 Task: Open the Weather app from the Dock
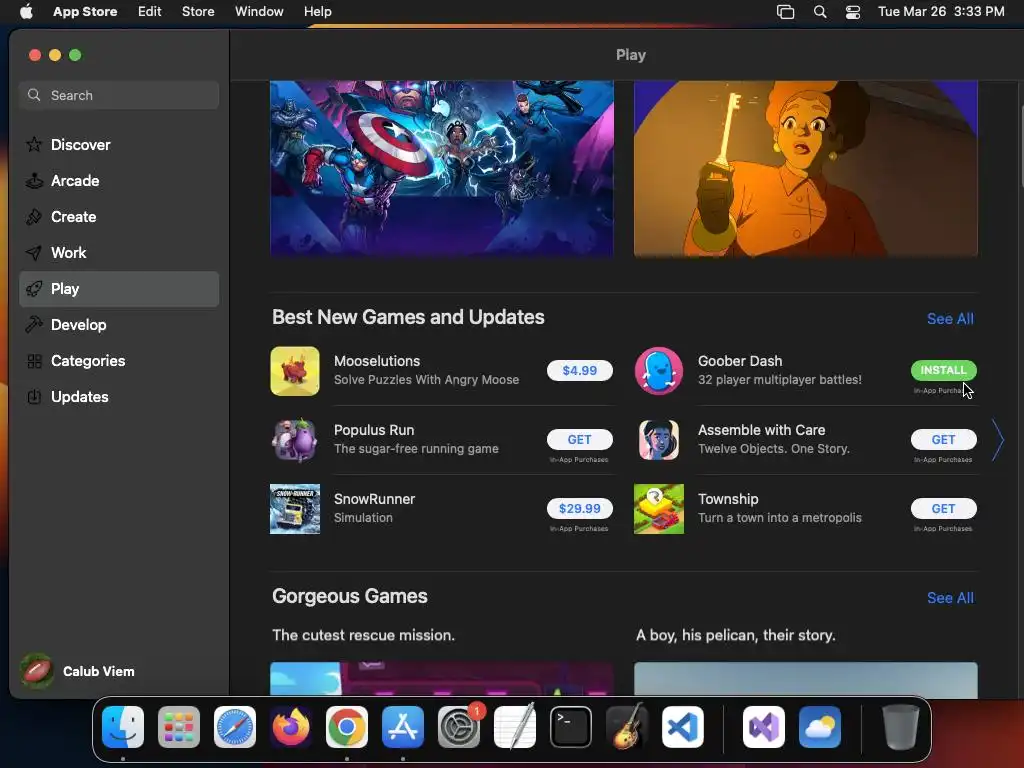coord(820,727)
